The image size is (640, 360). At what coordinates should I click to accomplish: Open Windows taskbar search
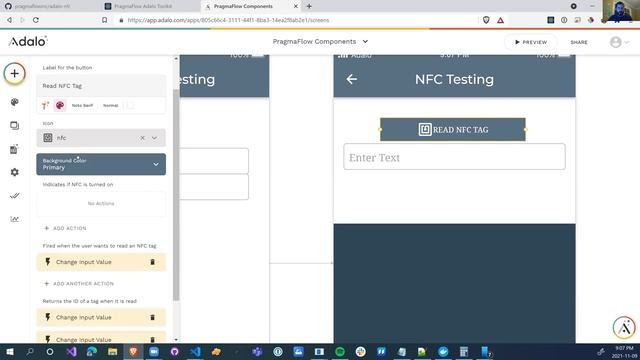tap(30, 351)
